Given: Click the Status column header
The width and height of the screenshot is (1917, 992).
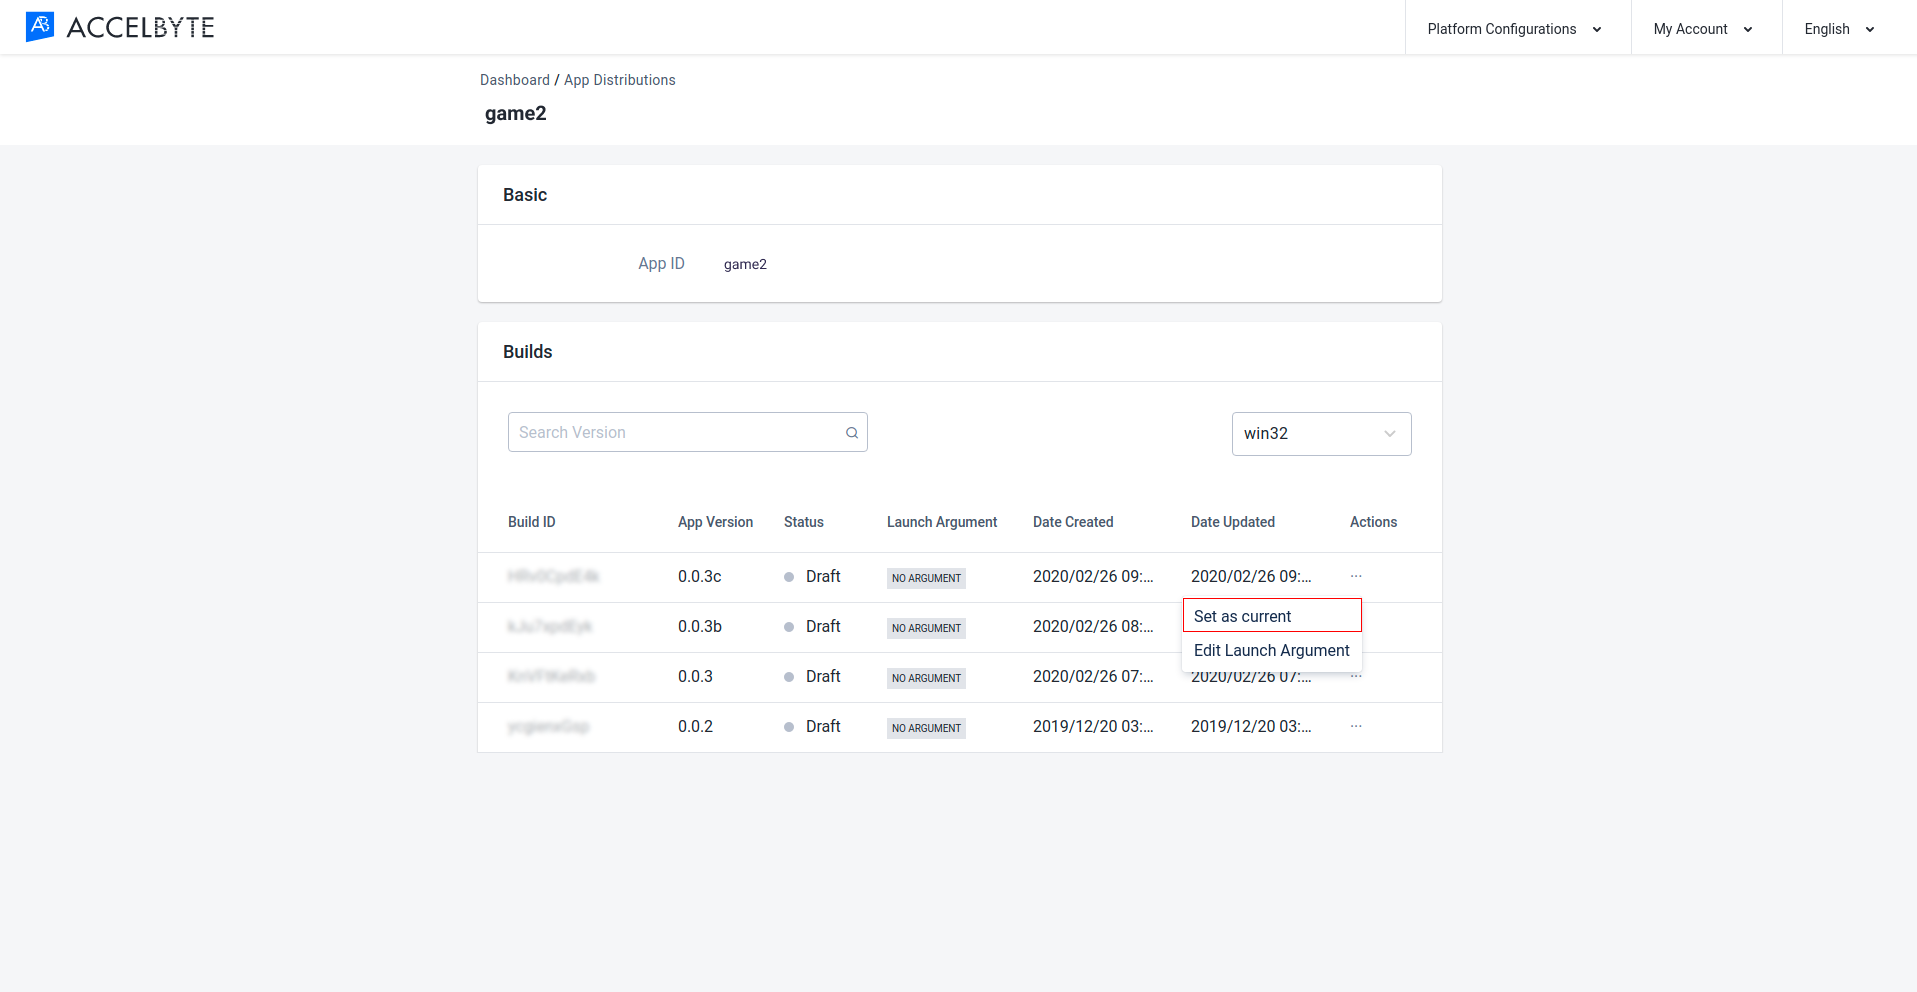Looking at the screenshot, I should pos(804,522).
